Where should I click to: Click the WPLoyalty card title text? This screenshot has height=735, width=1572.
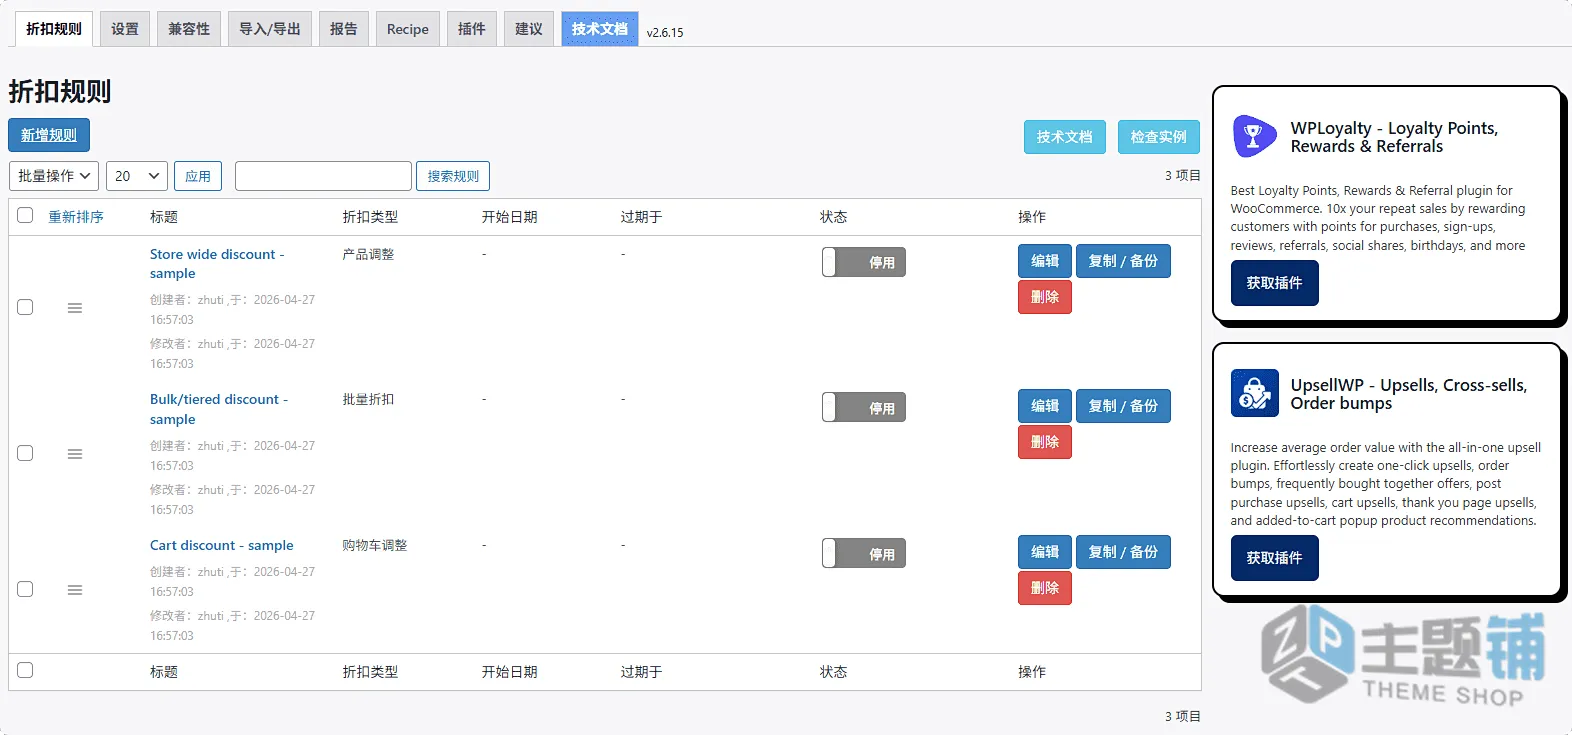click(x=1394, y=137)
